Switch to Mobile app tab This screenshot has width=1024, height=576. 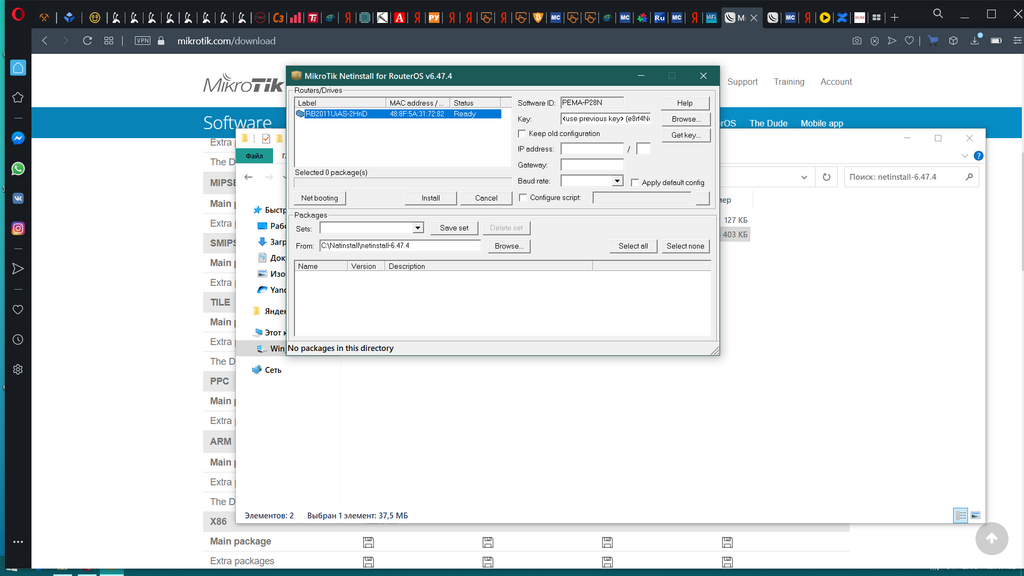822,123
